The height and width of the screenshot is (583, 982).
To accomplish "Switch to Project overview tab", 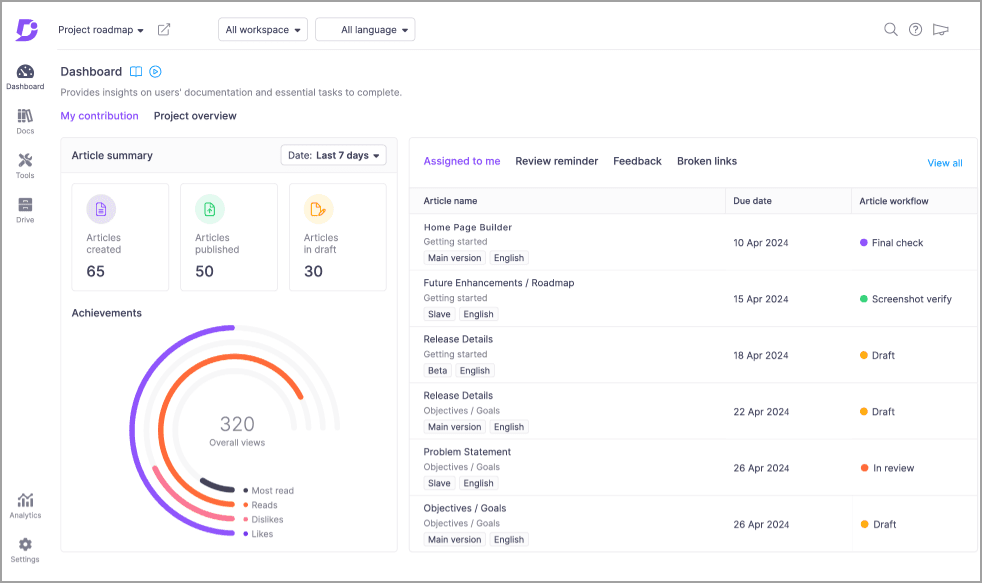I will [195, 116].
